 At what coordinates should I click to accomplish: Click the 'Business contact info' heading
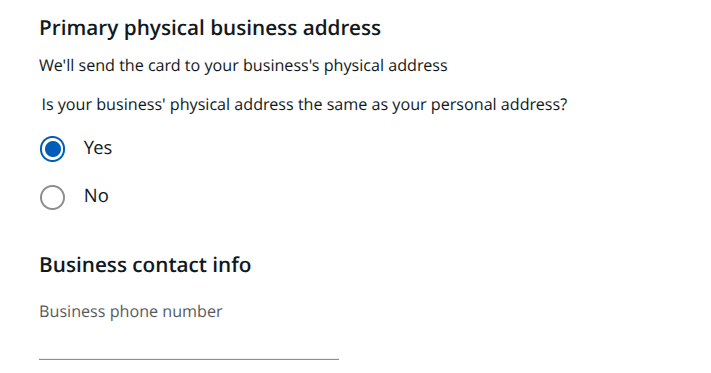[x=145, y=265]
